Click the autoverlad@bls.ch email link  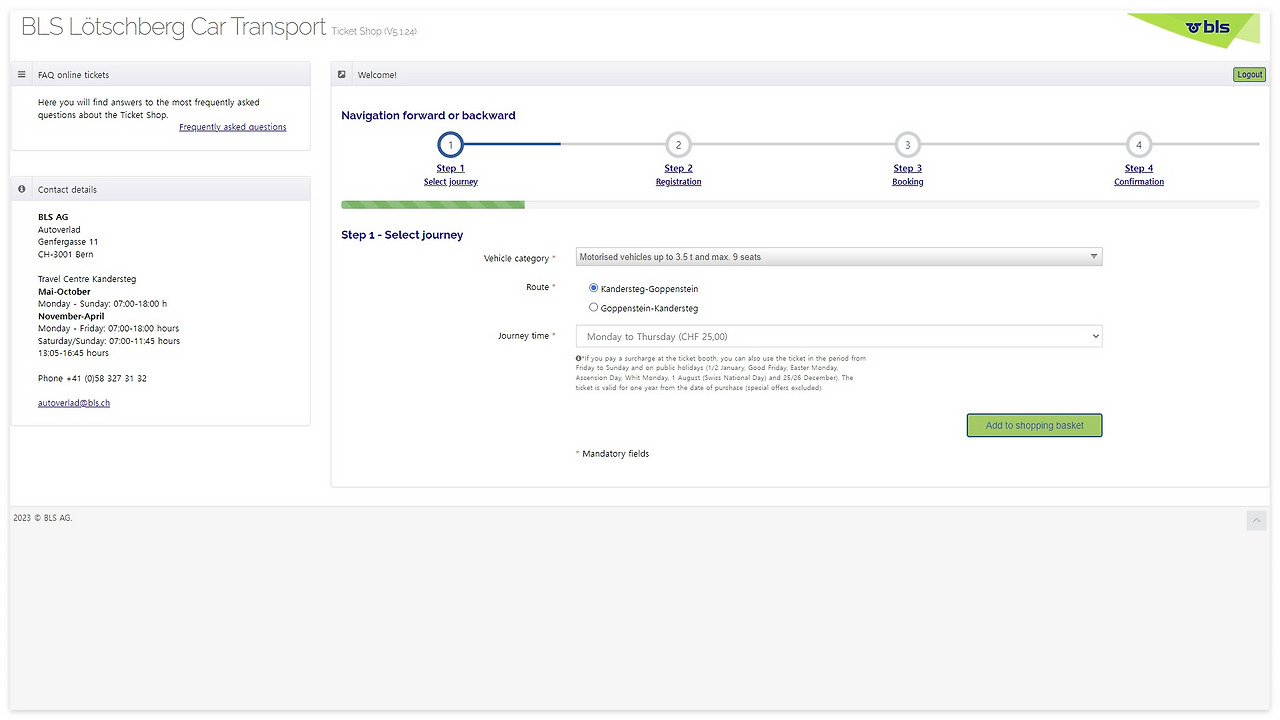74,403
